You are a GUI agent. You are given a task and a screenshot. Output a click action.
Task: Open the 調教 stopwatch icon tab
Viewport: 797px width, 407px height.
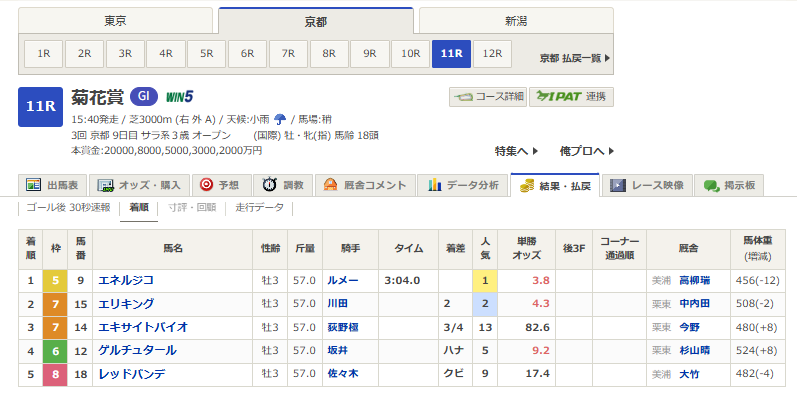tap(270, 185)
